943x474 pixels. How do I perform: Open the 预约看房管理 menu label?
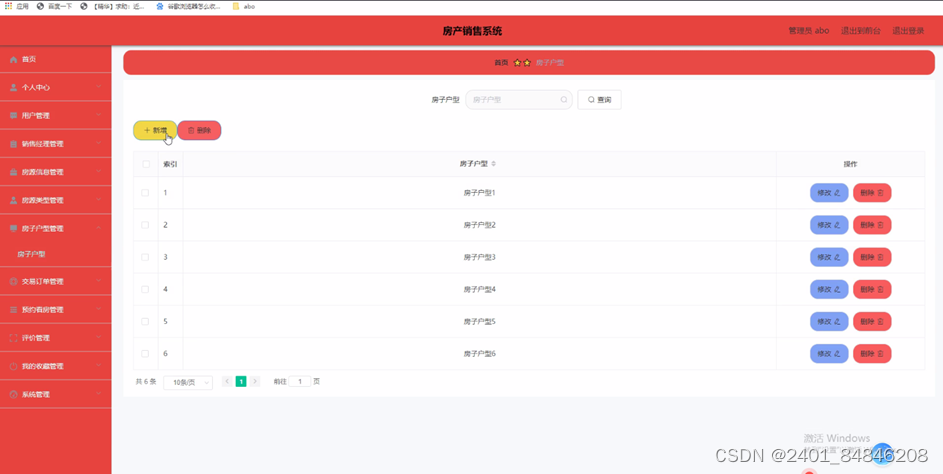[x=42, y=310]
